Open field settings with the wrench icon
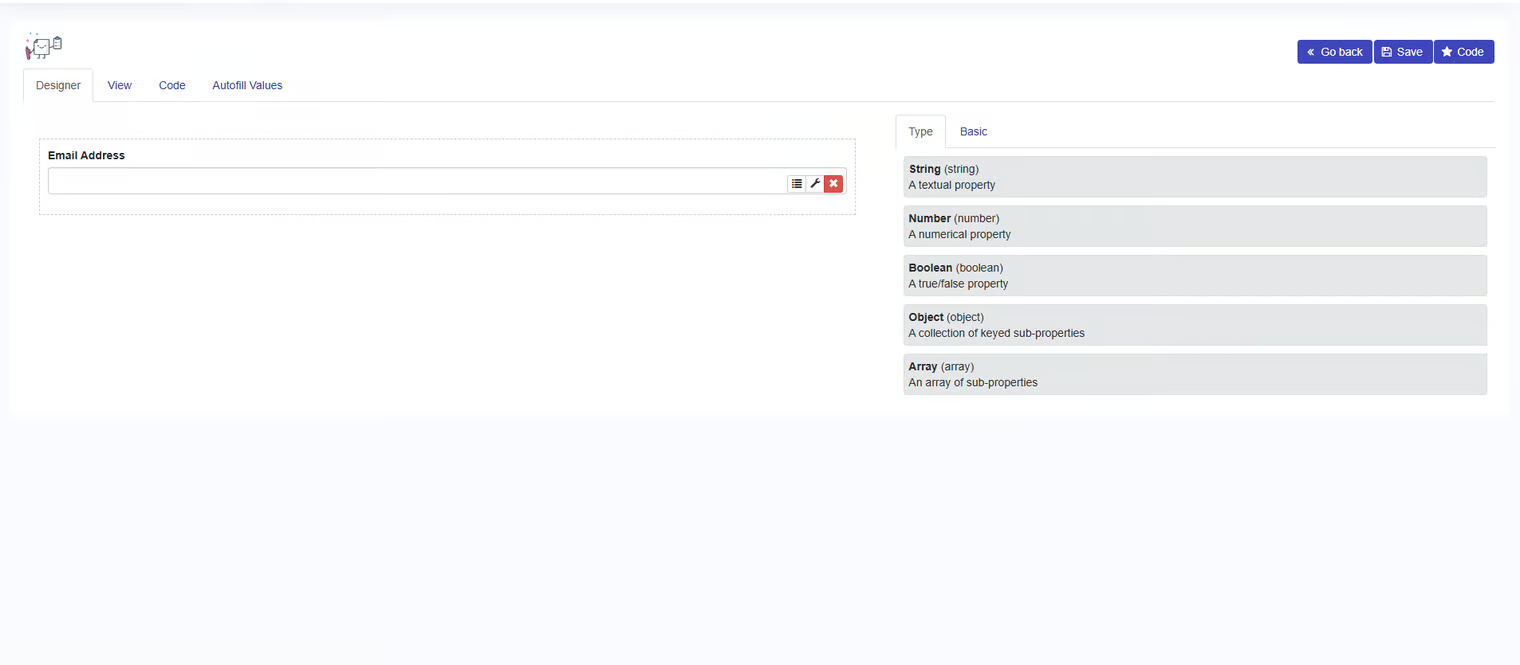This screenshot has height=665, width=1520. pos(815,183)
